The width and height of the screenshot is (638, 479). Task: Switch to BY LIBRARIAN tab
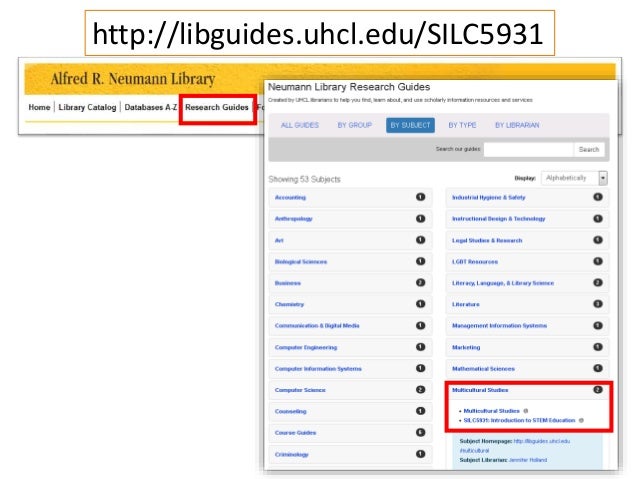(517, 125)
